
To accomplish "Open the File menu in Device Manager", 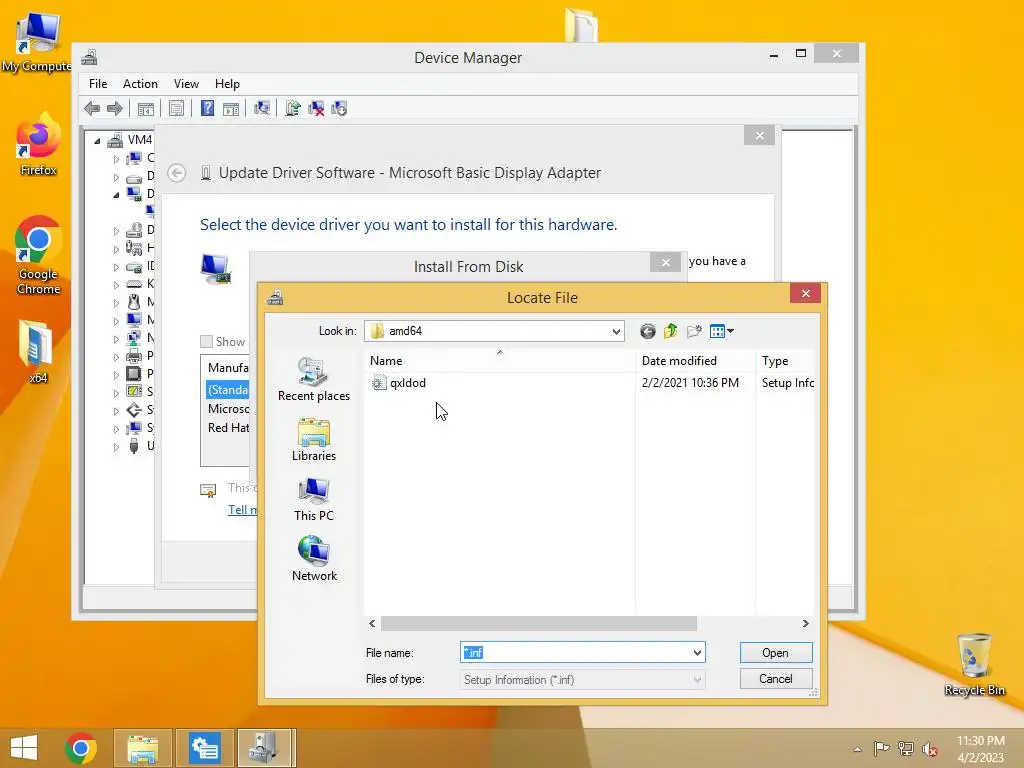I will [98, 84].
